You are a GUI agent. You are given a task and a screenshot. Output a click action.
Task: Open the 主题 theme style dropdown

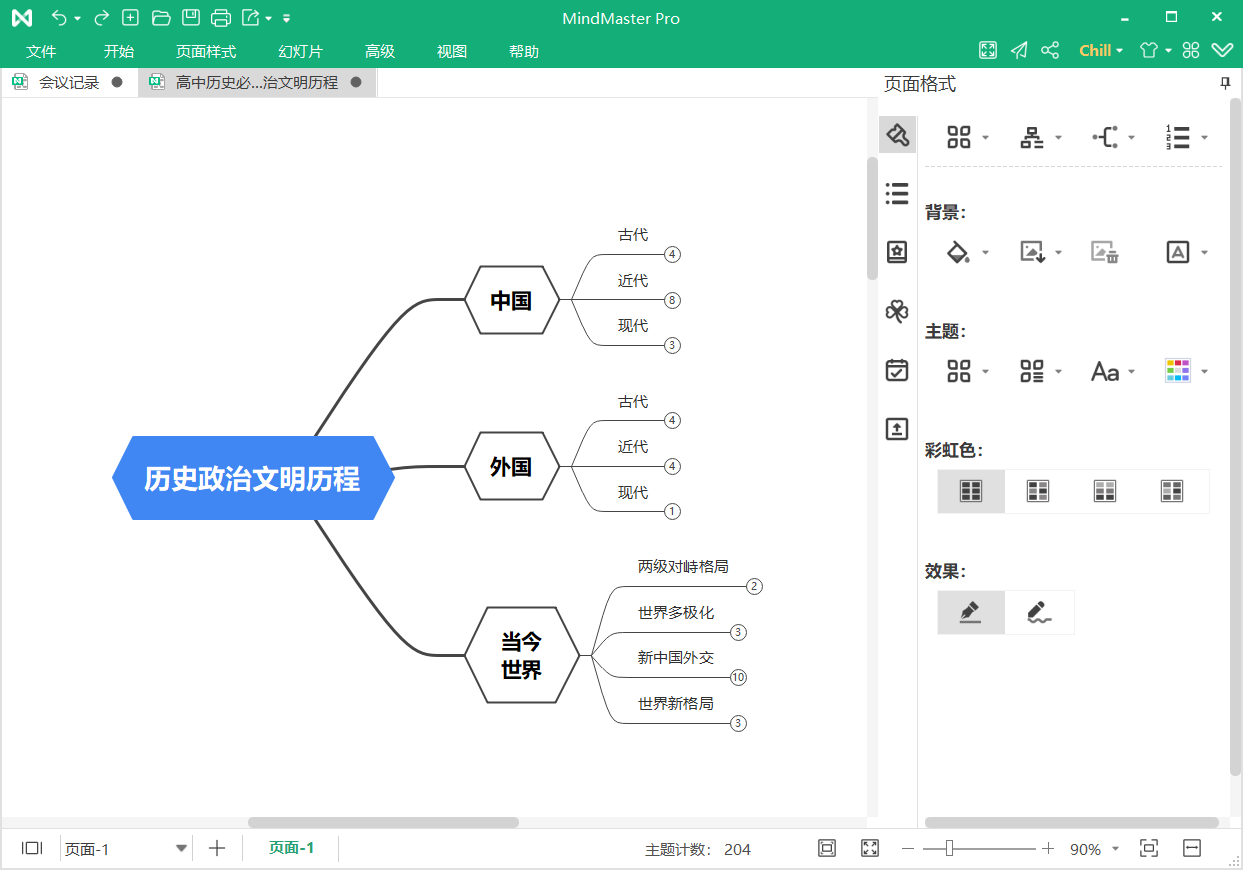[968, 372]
